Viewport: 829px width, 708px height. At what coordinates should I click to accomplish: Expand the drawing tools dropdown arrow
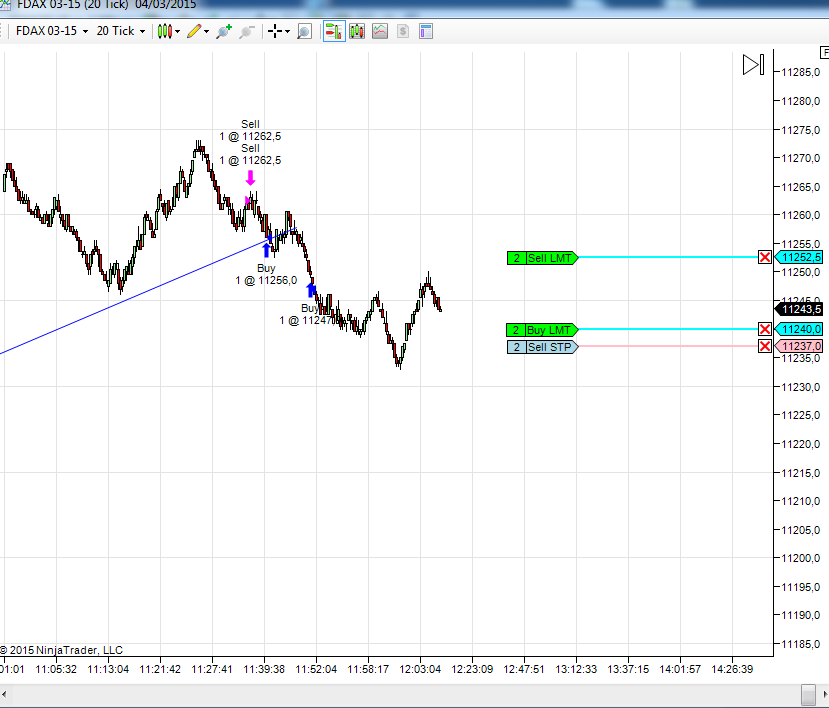[x=207, y=32]
